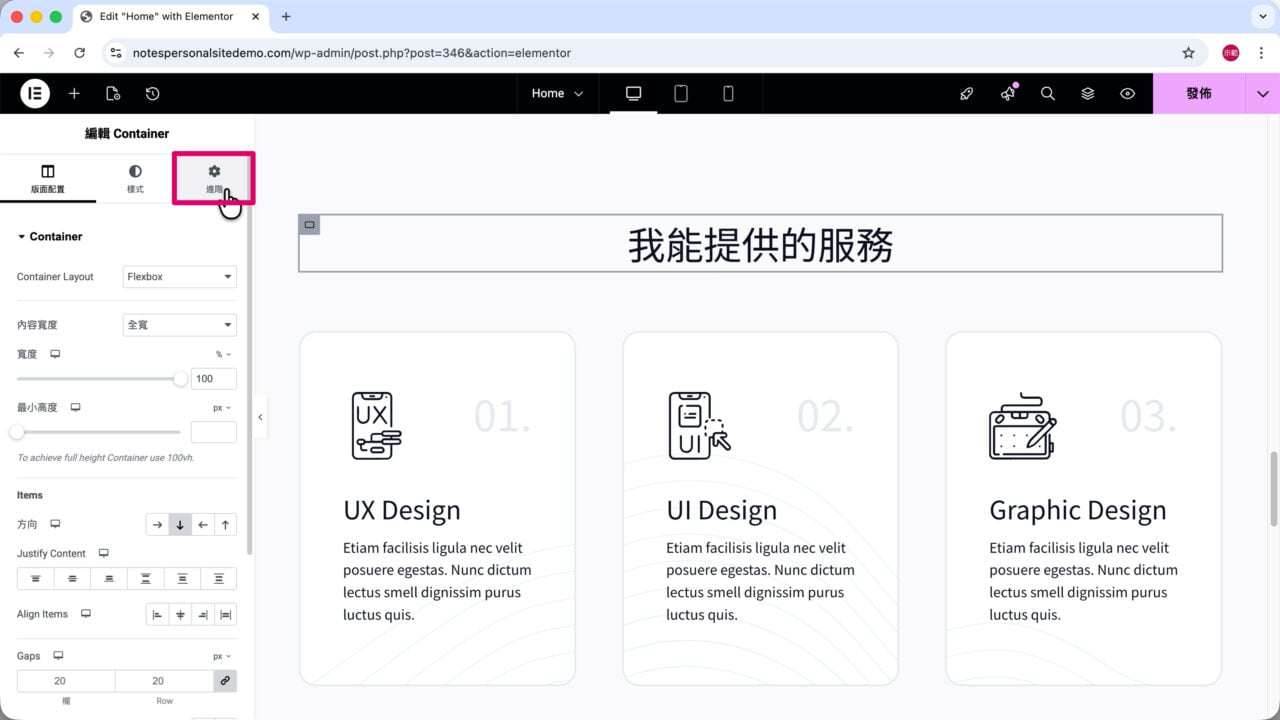Open the 內容寬度 全寬 dropdown
The height and width of the screenshot is (720, 1280).
click(x=180, y=325)
